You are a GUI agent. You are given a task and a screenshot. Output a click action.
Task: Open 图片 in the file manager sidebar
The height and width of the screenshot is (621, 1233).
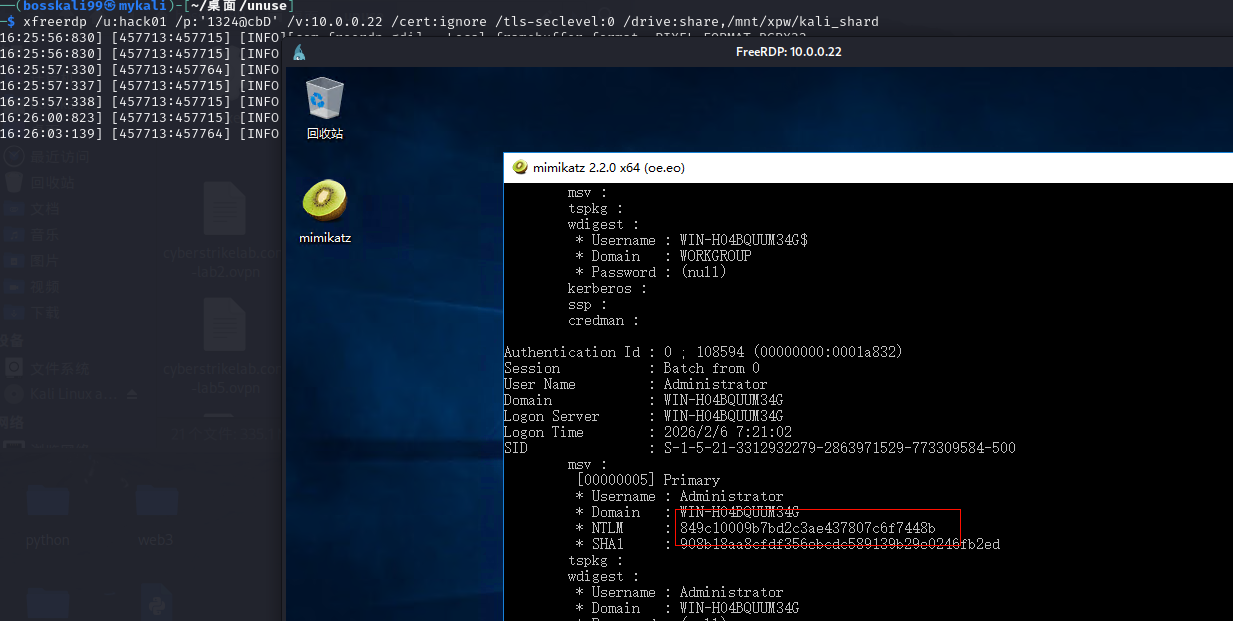pyautogui.click(x=45, y=261)
